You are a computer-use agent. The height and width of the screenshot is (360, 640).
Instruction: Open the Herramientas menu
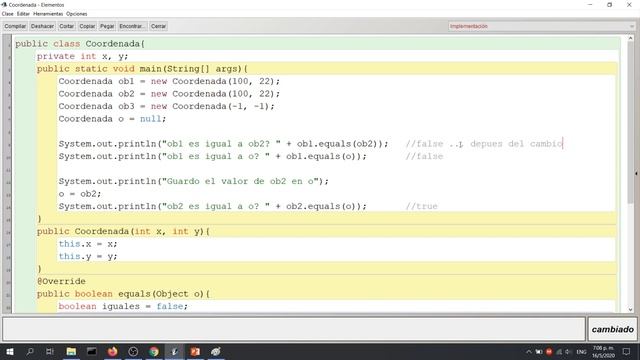tap(48, 14)
